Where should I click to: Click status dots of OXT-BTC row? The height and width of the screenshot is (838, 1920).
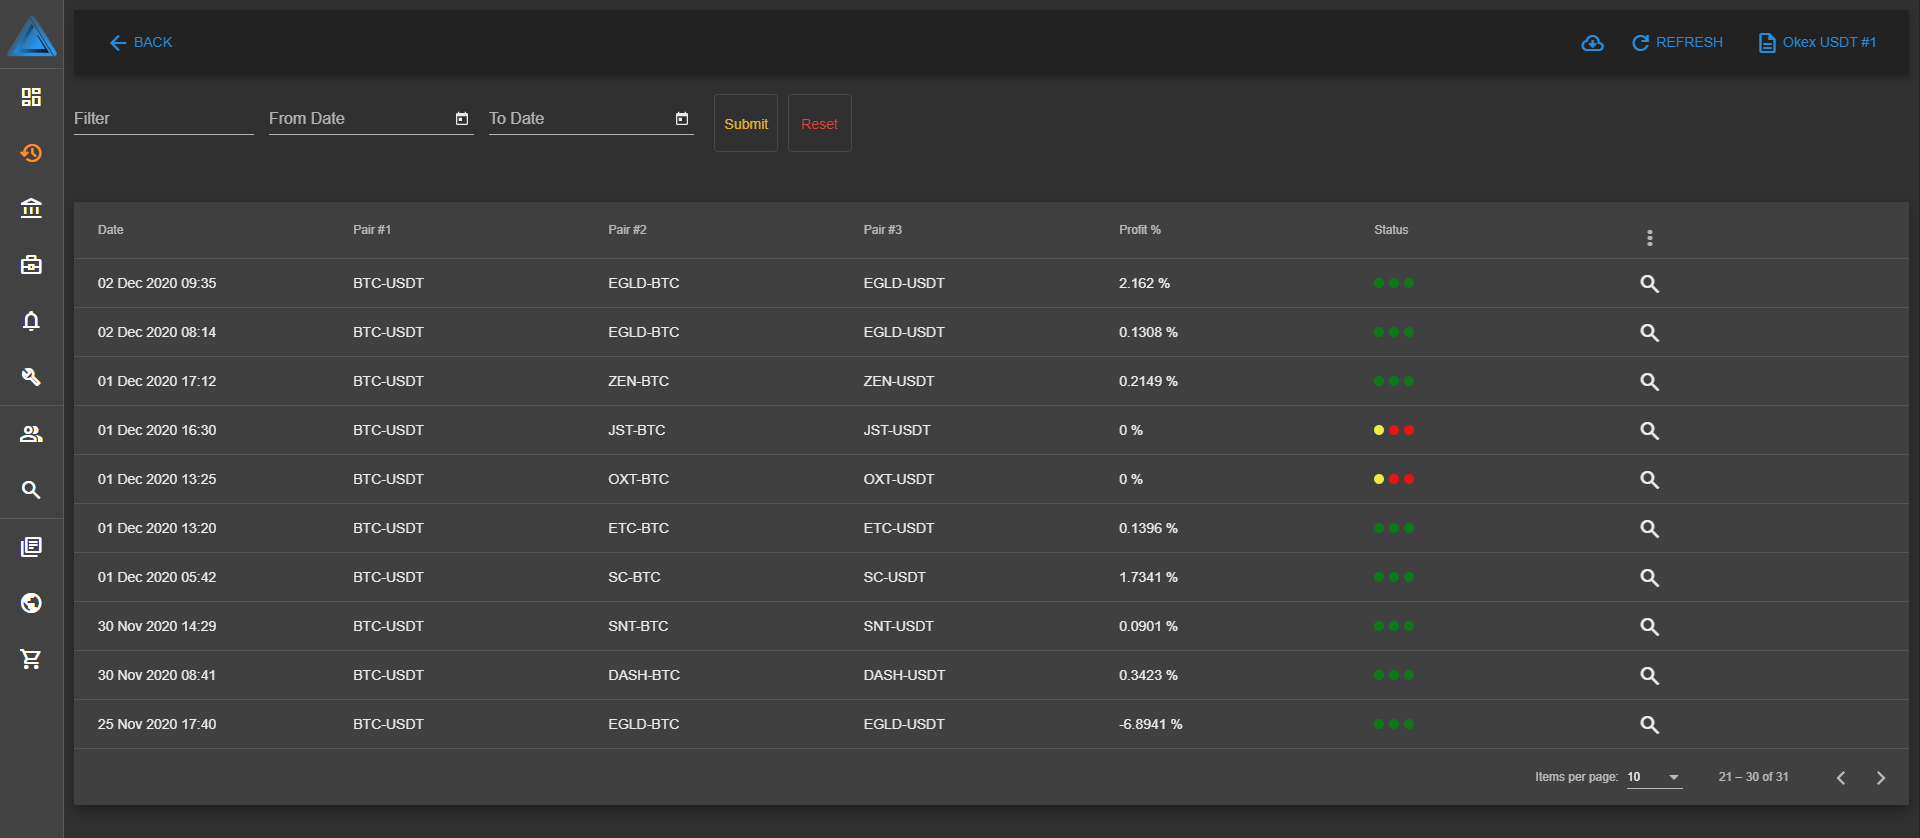(x=1393, y=479)
